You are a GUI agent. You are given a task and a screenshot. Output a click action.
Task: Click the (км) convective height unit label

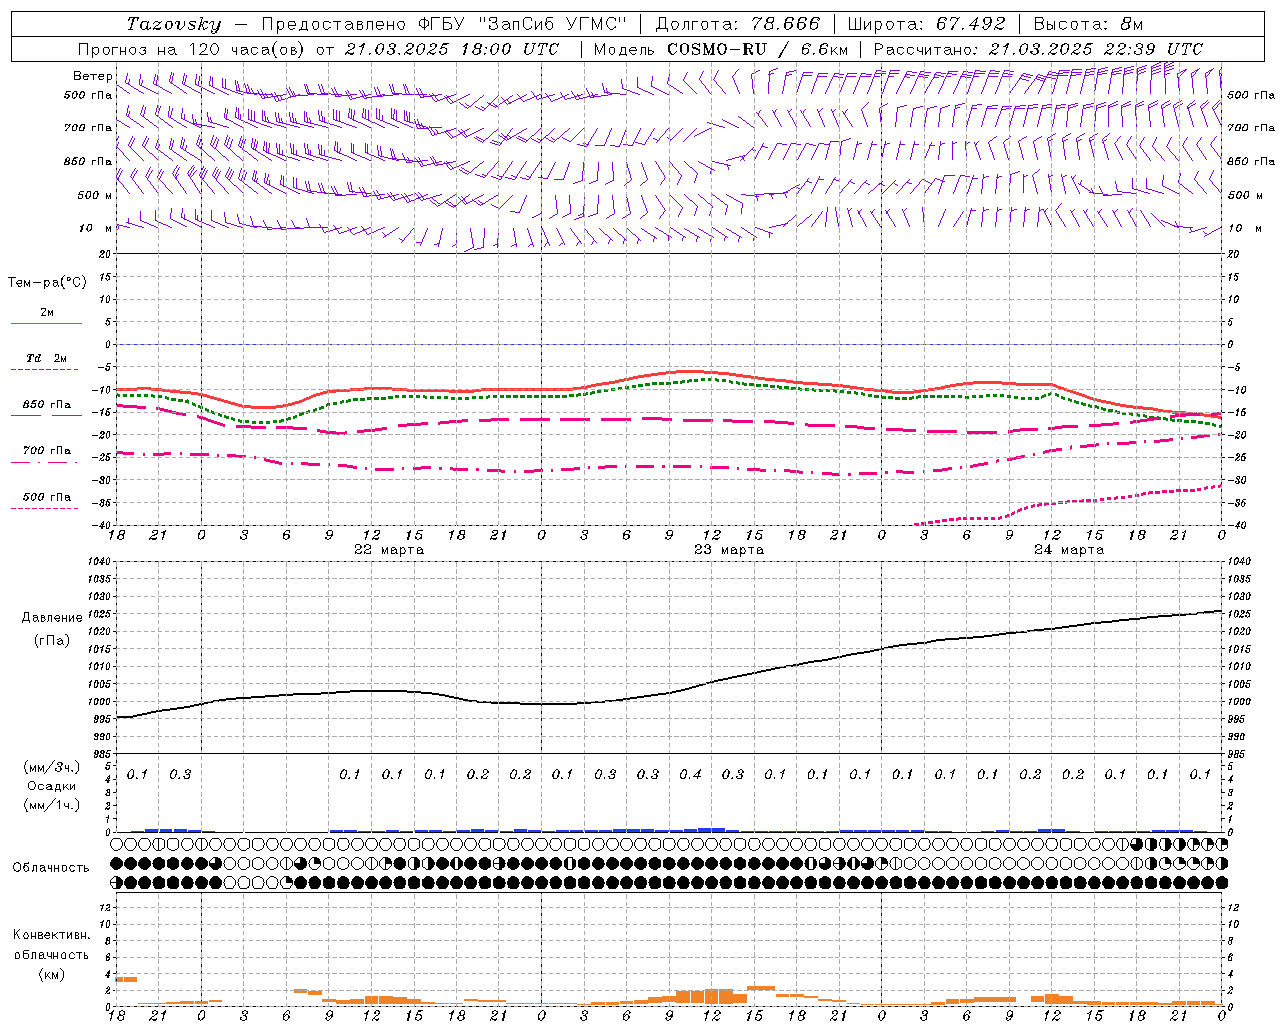click(51, 974)
